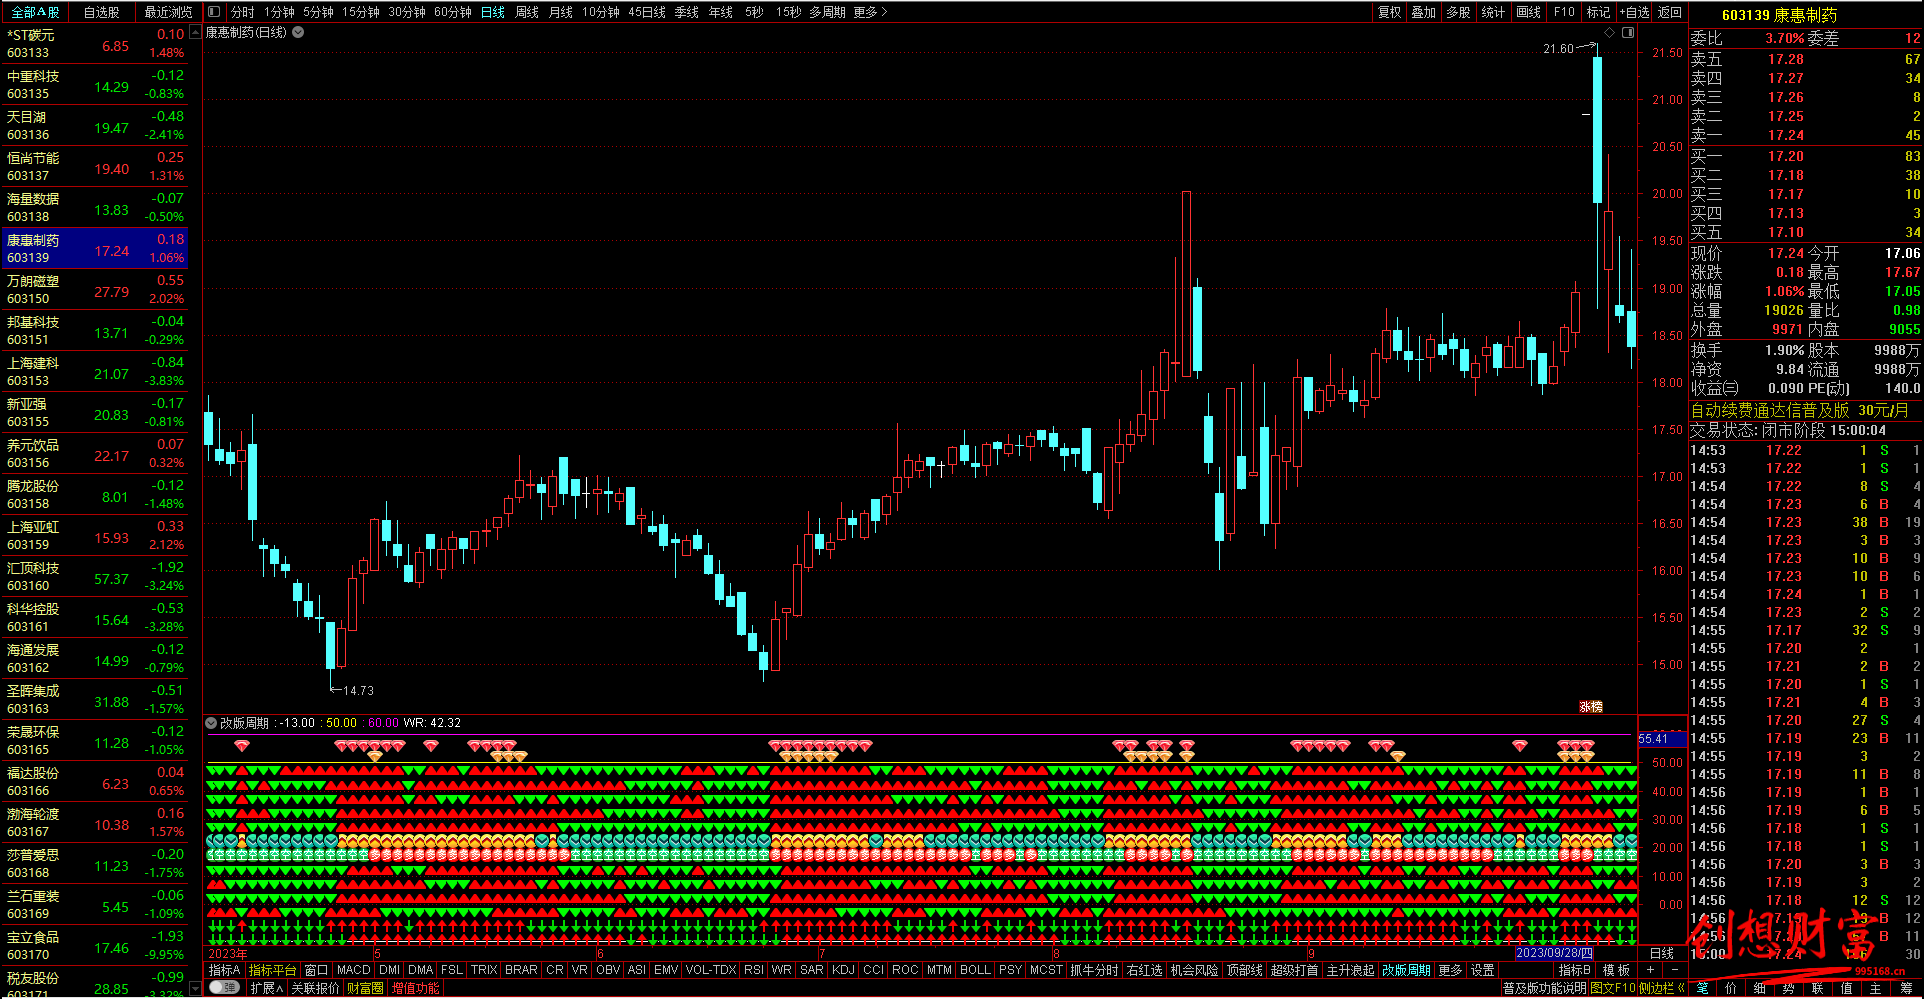Open the 画线 drawing tools
Screen dimensions: 1924x999
point(1528,12)
